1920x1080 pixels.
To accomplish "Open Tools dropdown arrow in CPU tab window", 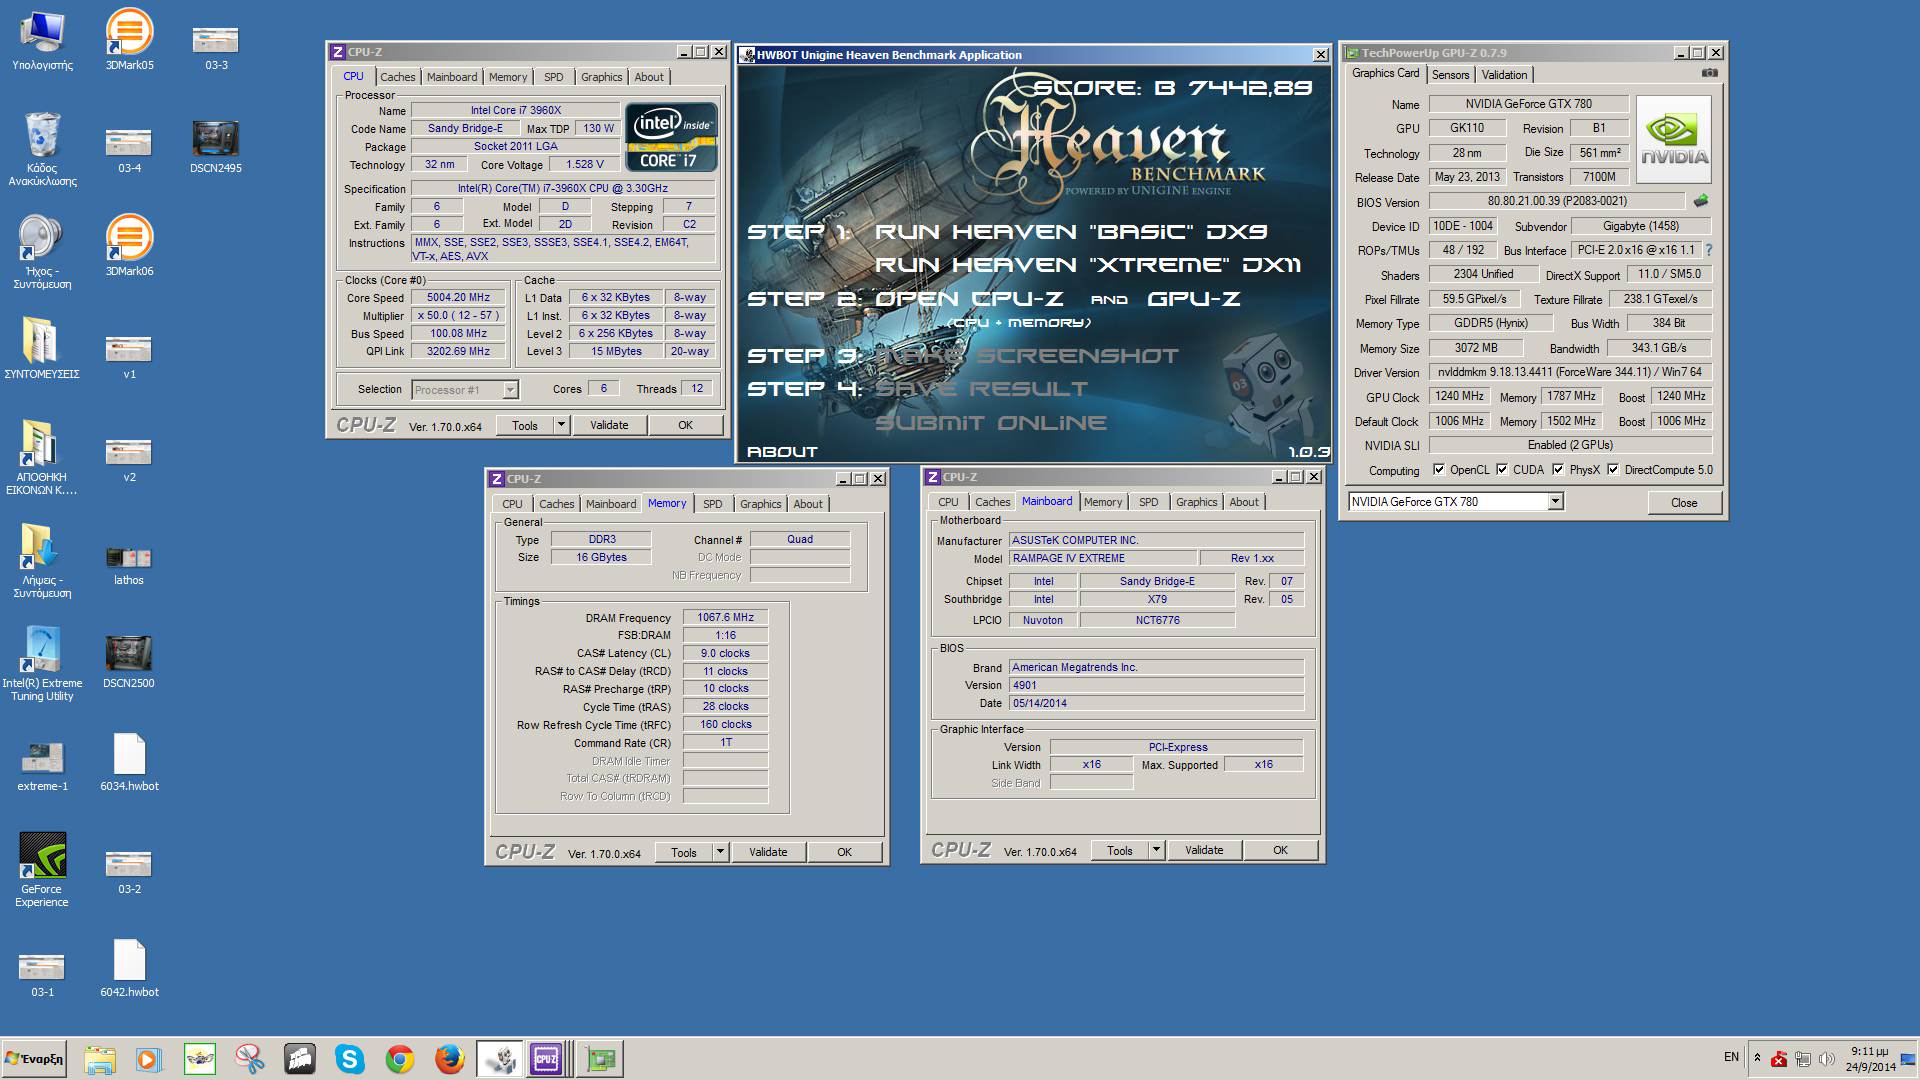I will [561, 425].
